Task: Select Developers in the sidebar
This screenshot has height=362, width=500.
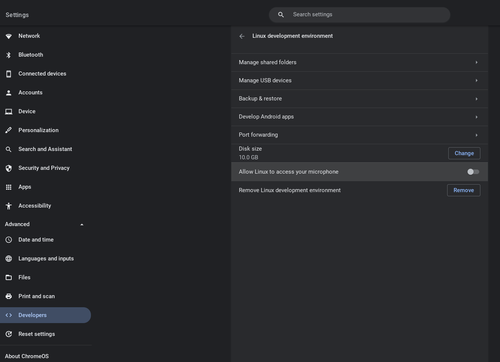Action: pos(45,315)
